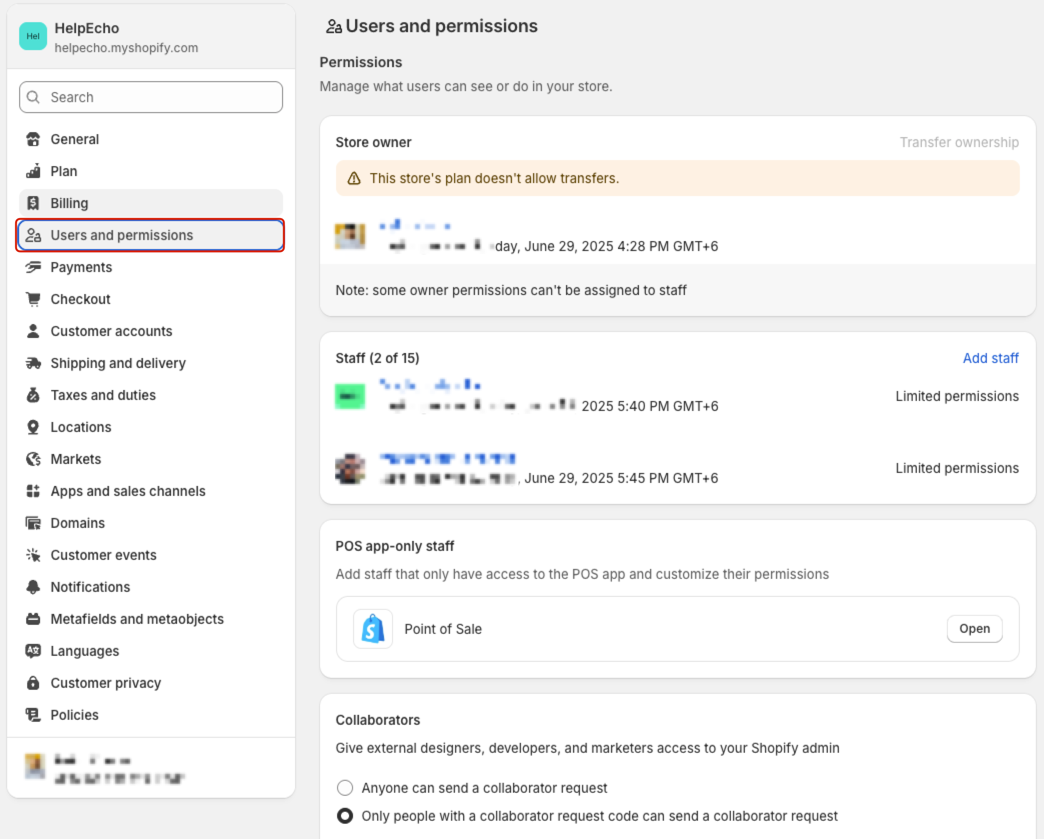Viewport: 1044px width, 839px height.
Task: Click the settings Search field
Action: (151, 97)
